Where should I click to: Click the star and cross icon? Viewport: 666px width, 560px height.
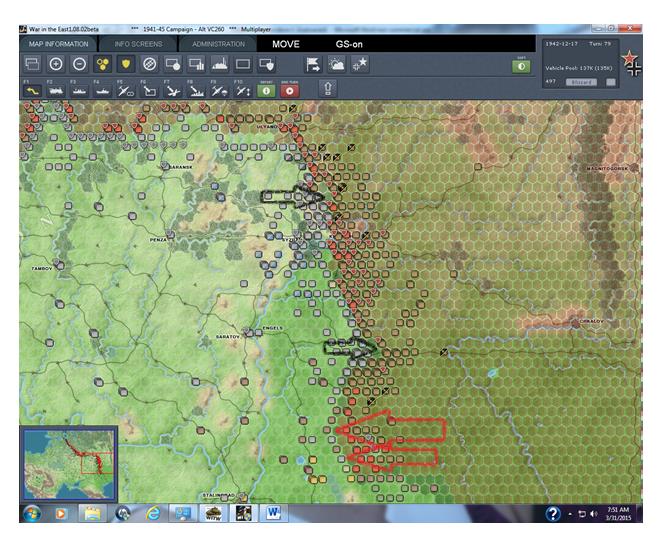coord(360,64)
